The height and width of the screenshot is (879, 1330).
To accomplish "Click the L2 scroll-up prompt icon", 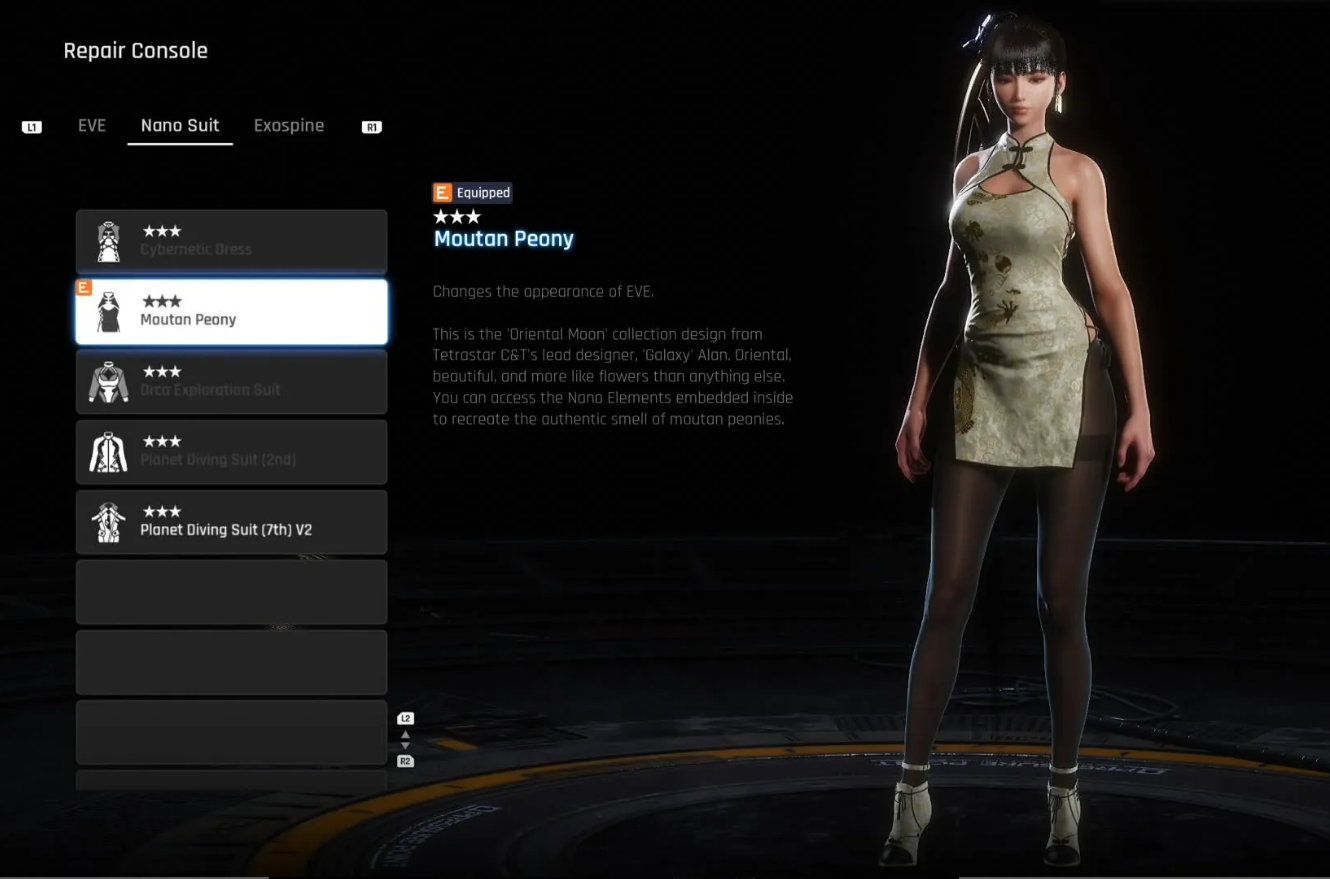I will point(405,718).
